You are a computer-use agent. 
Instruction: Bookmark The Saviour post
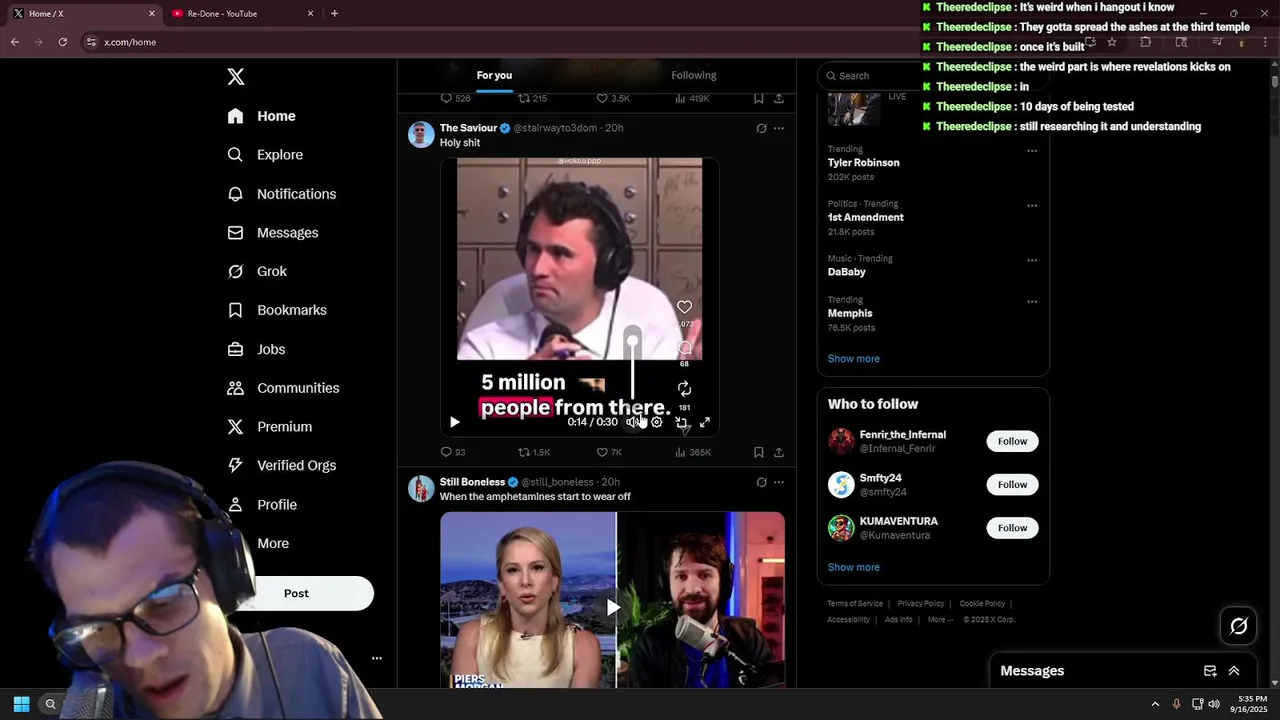(759, 452)
